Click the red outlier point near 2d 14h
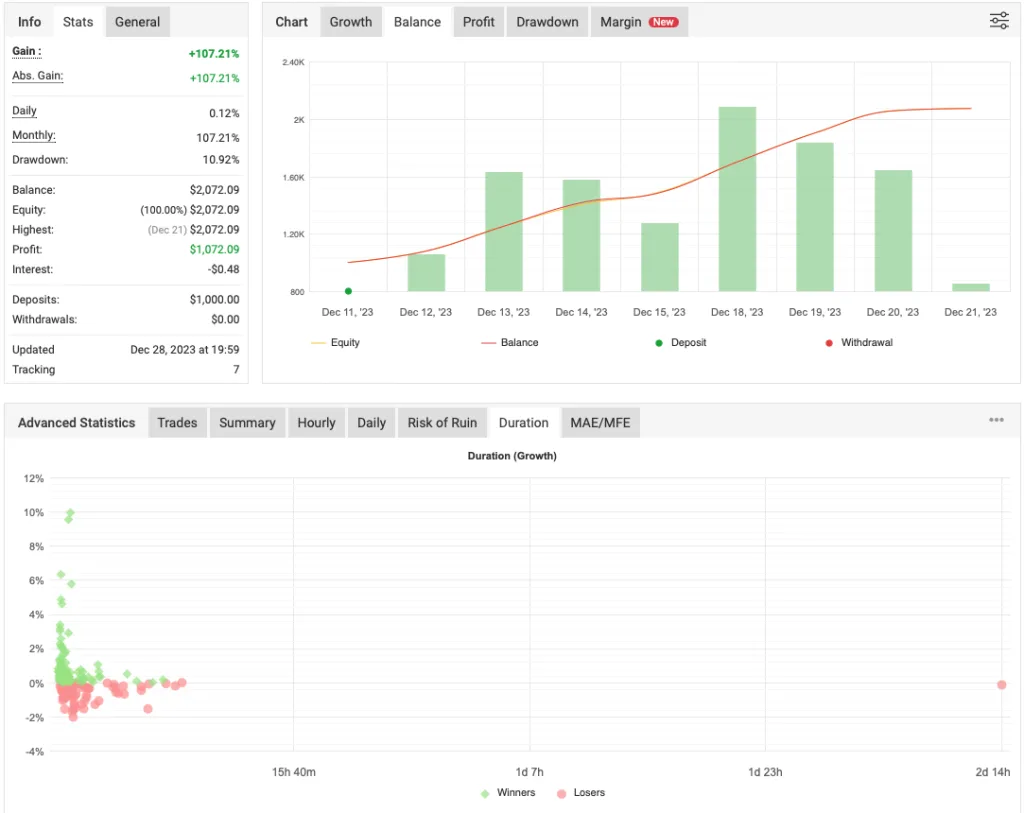The width and height of the screenshot is (1024, 813). point(1001,685)
